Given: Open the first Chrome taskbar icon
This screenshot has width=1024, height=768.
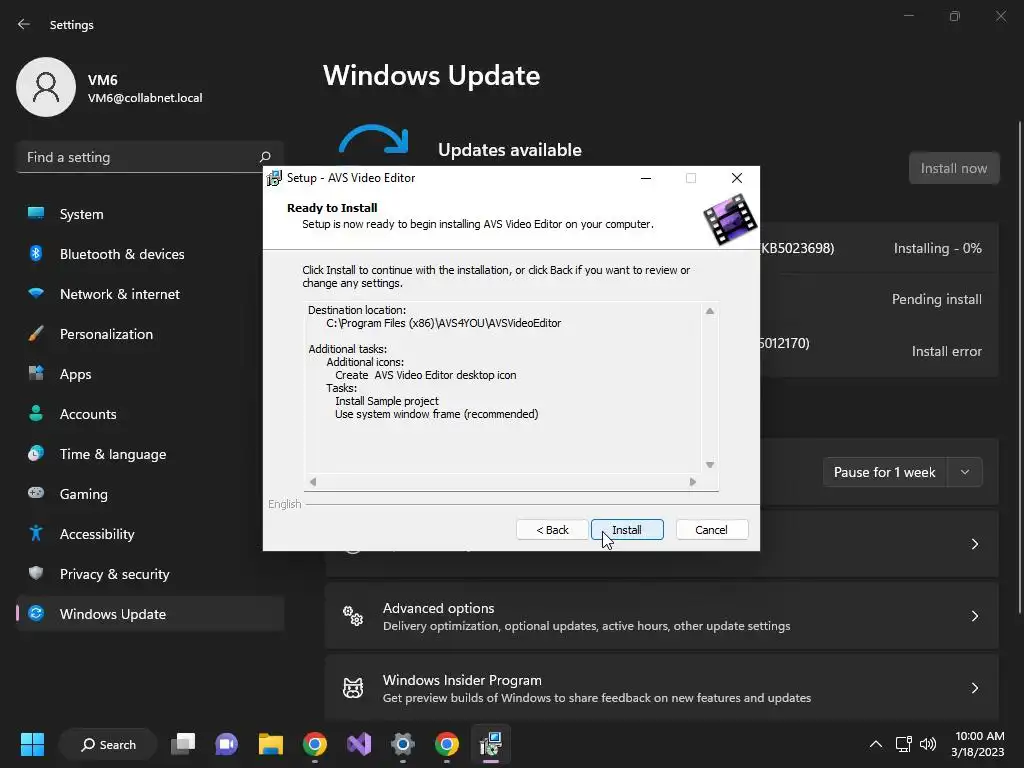Looking at the screenshot, I should tap(315, 744).
